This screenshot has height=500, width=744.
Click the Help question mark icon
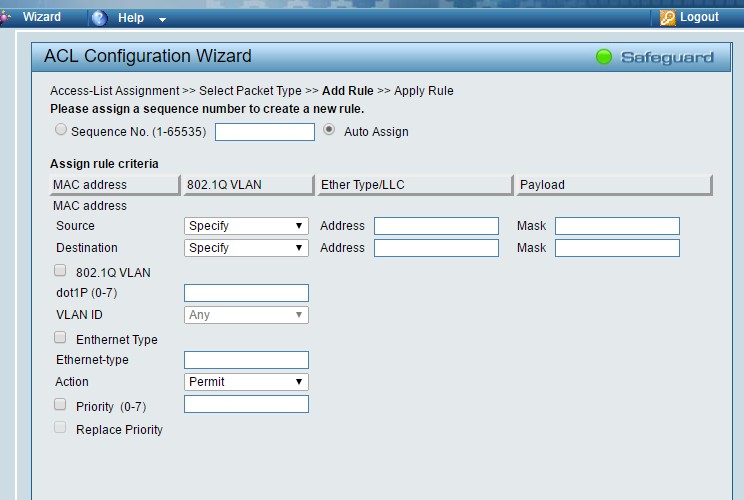(99, 18)
